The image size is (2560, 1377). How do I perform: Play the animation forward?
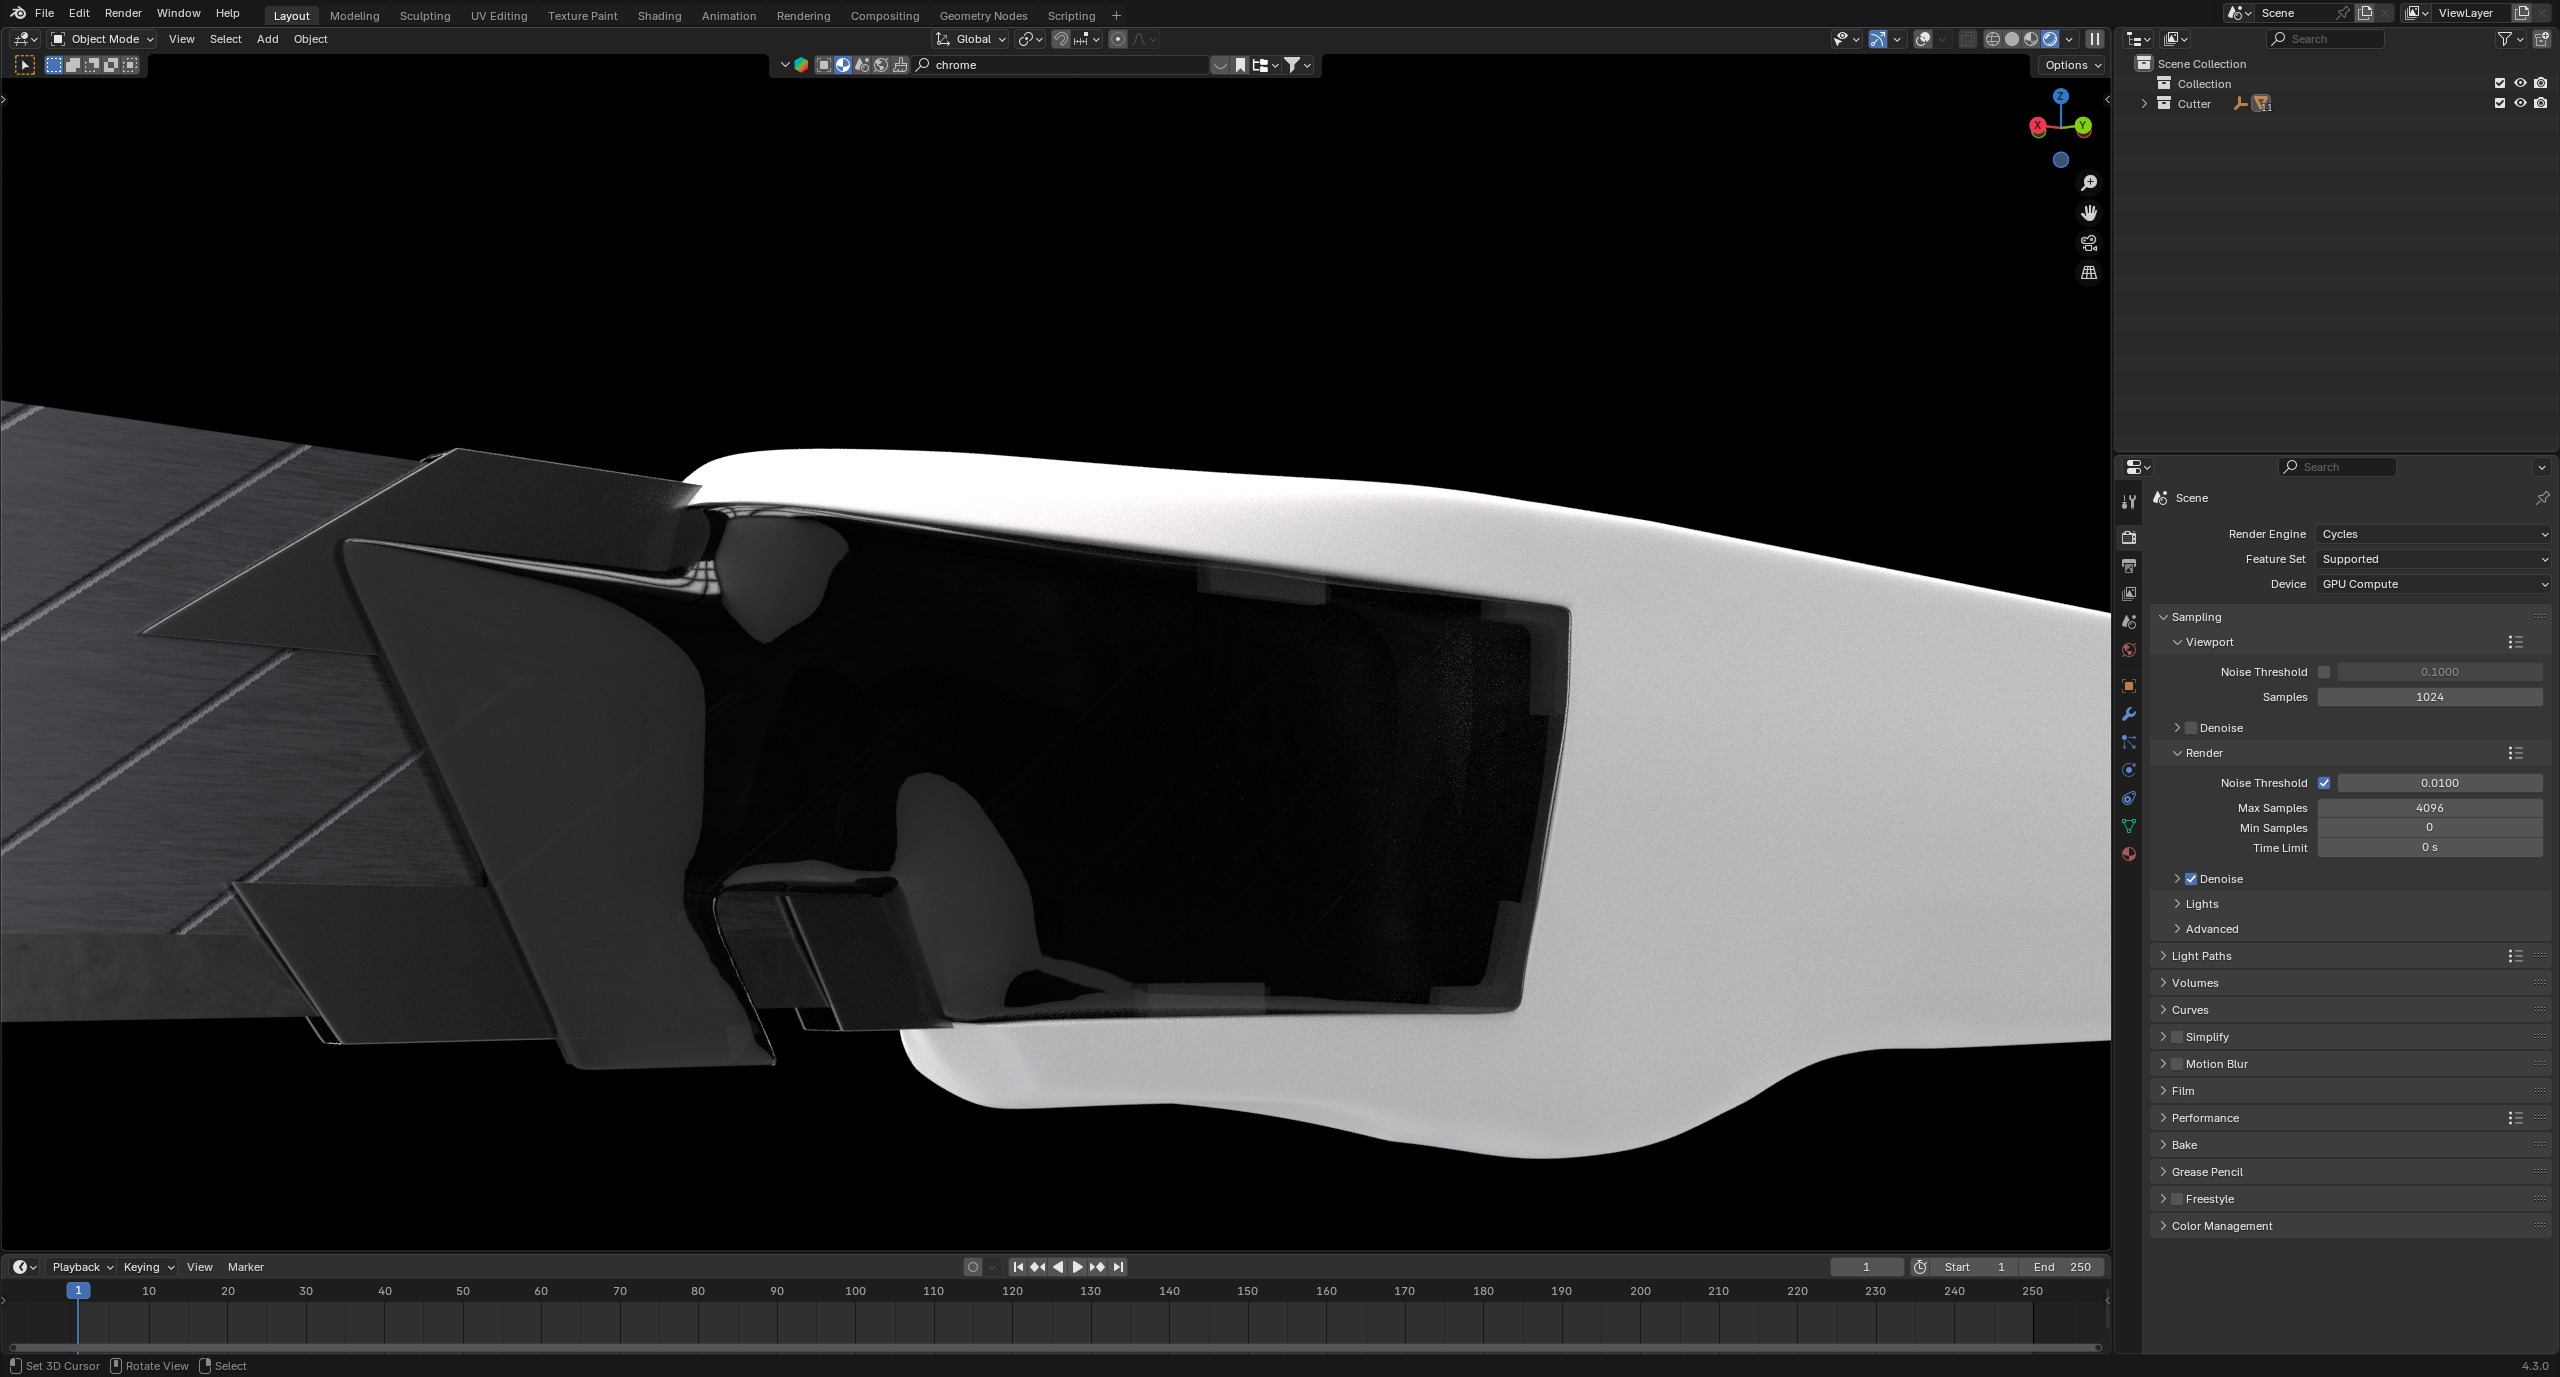point(1077,1267)
